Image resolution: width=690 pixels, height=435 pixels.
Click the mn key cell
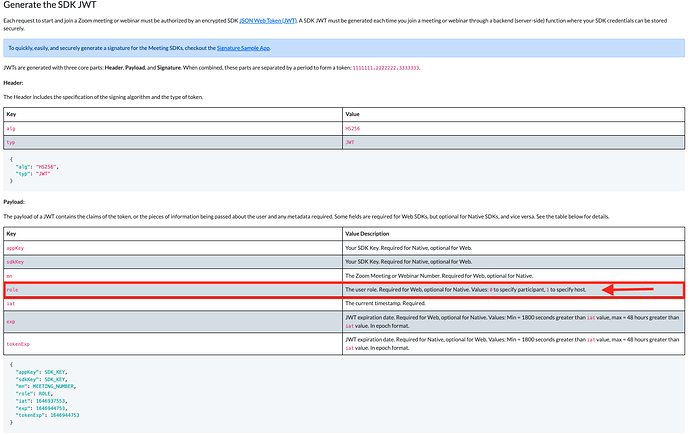click(x=173, y=276)
